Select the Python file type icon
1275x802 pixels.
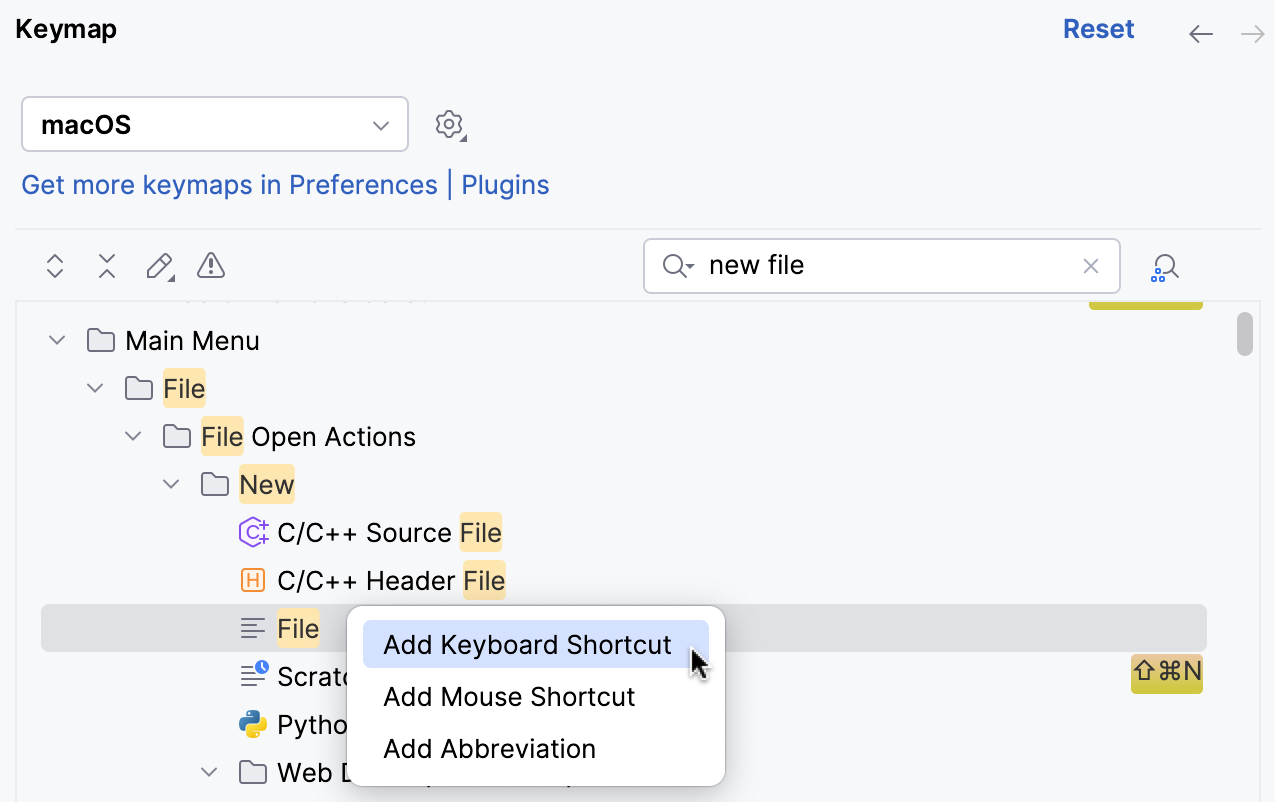tap(254, 723)
